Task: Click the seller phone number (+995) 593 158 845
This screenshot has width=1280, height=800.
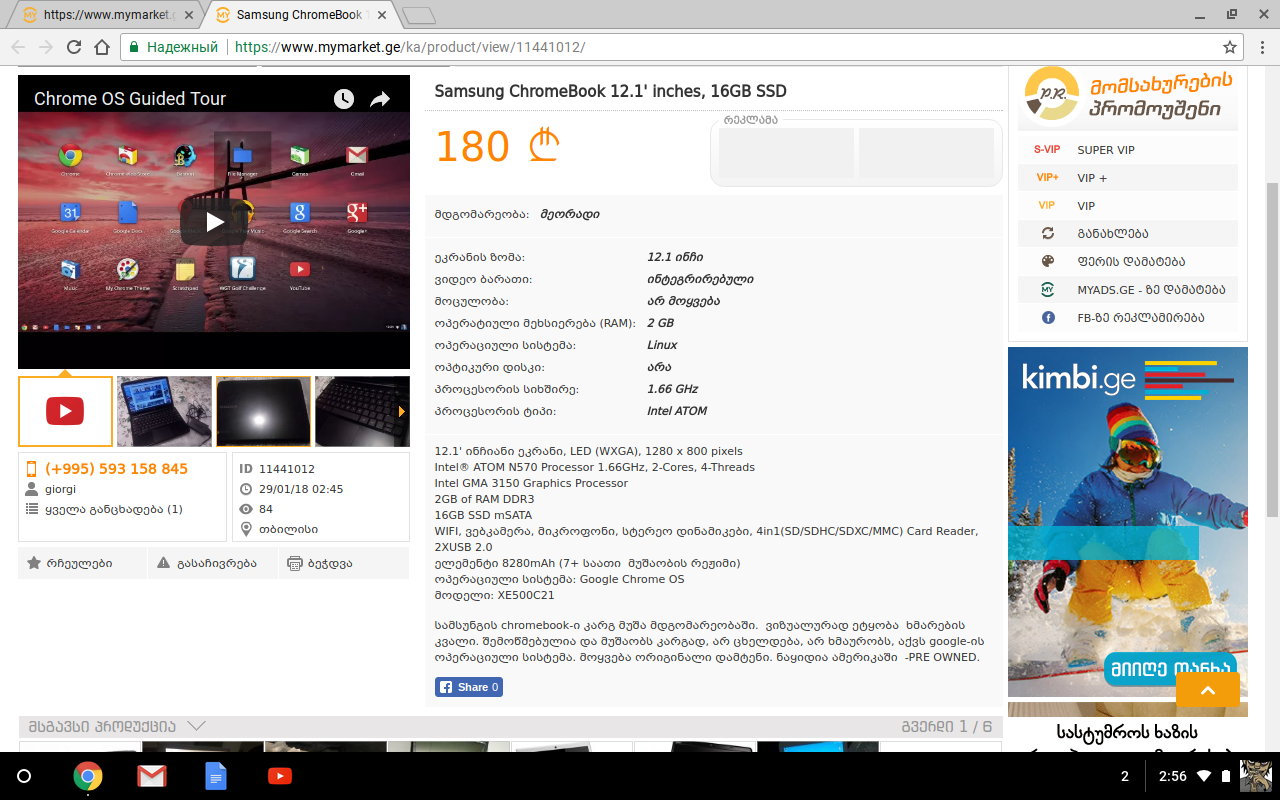Action: tap(116, 469)
